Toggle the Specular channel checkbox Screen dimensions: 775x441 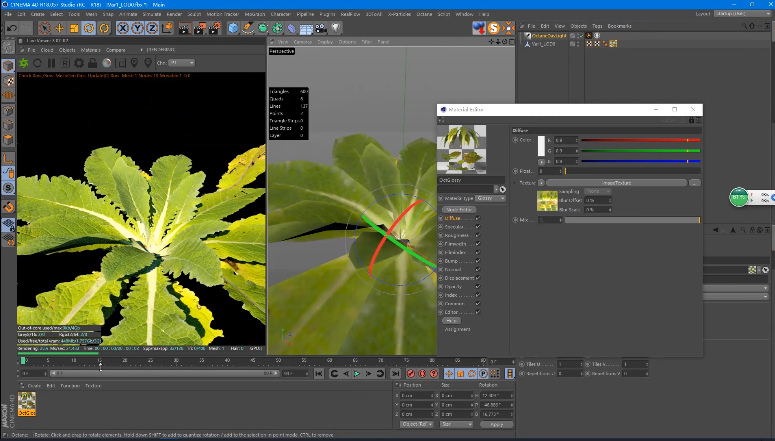coord(478,226)
